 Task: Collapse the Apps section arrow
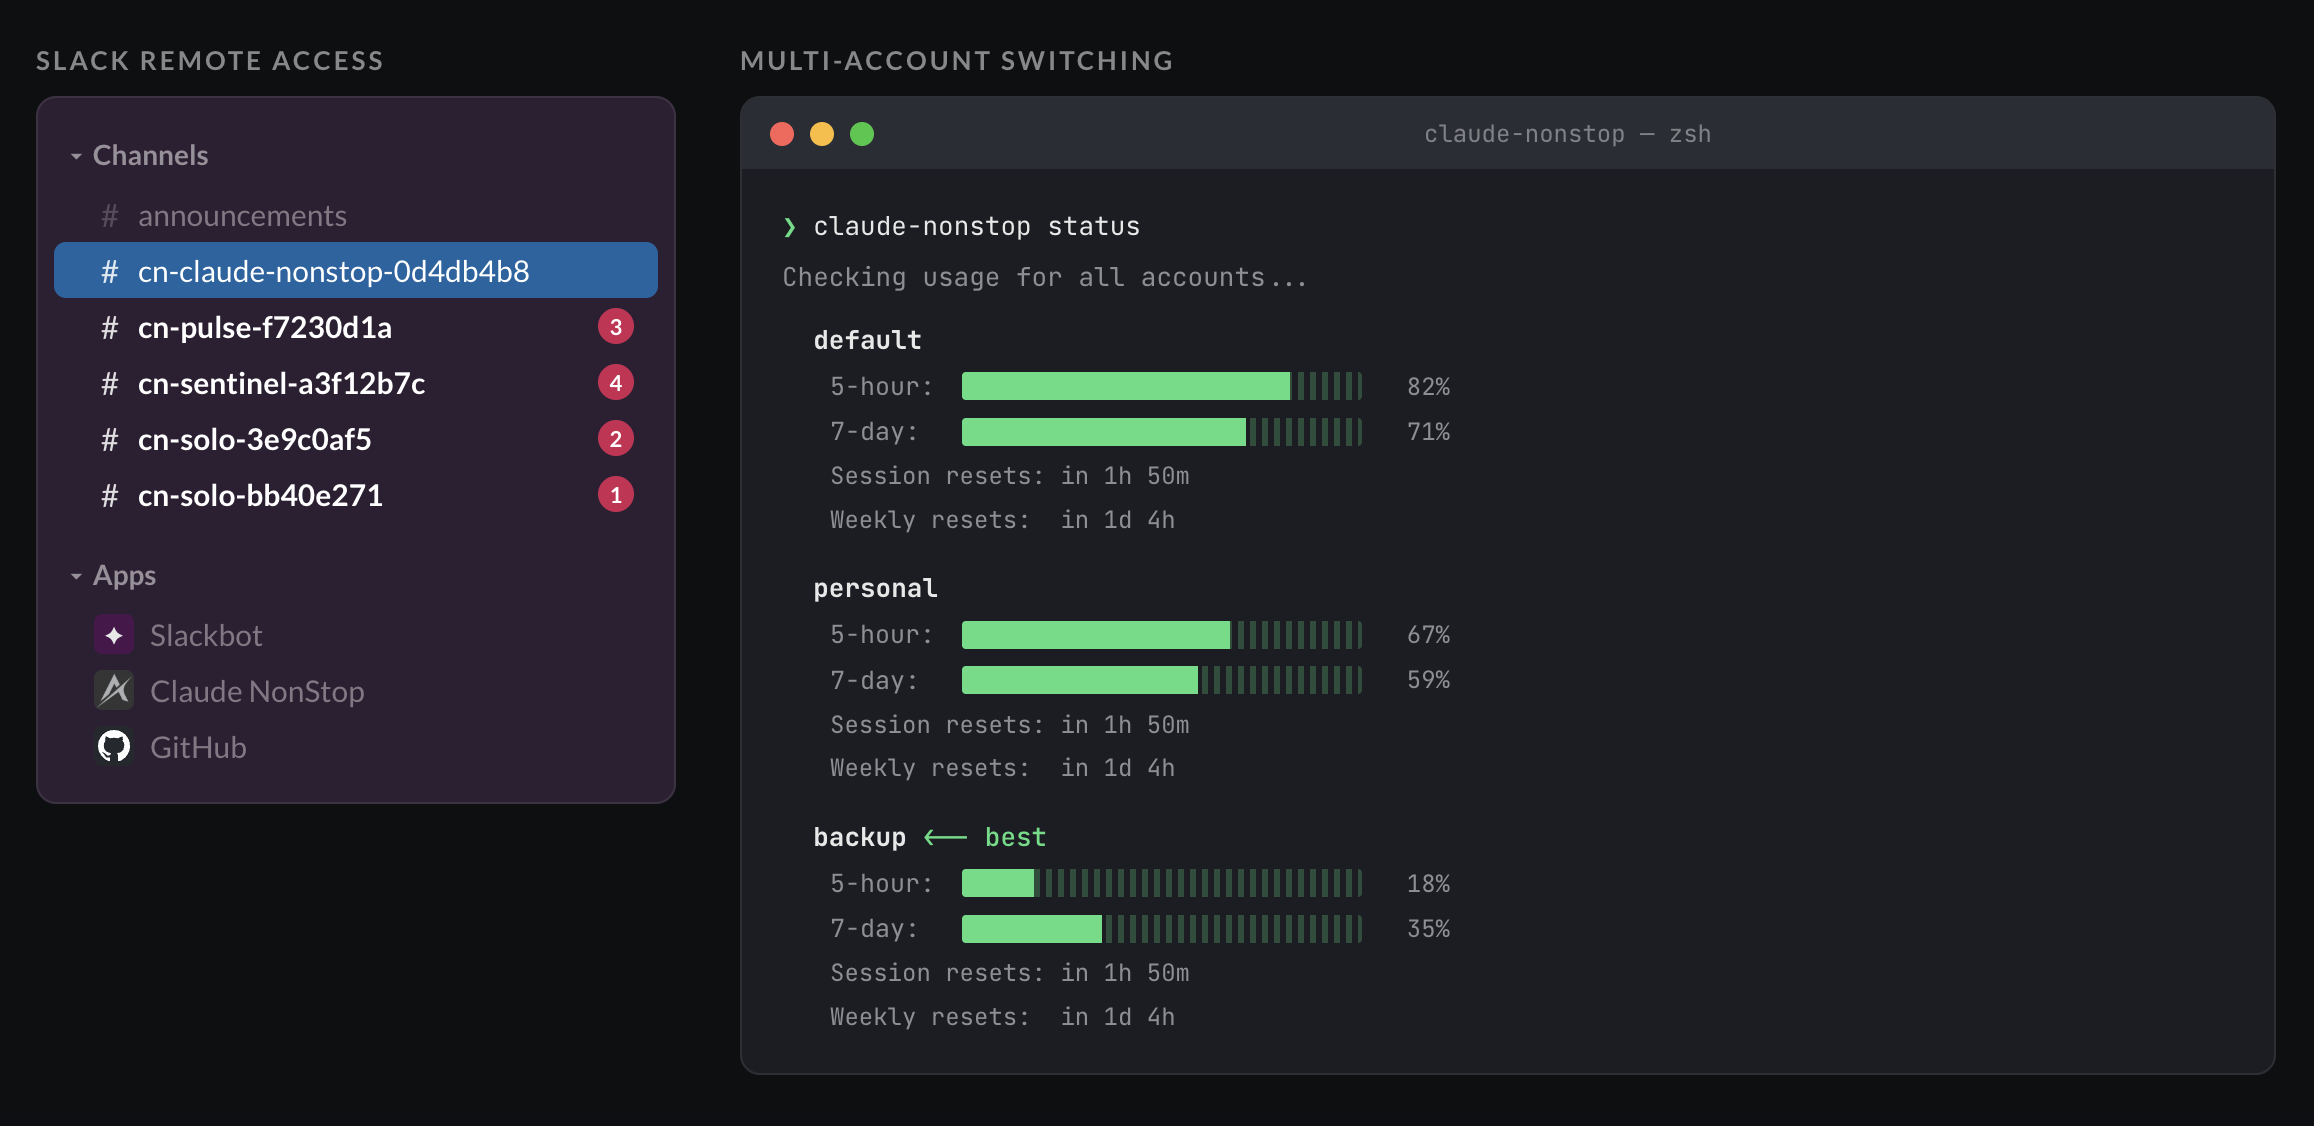[76, 577]
